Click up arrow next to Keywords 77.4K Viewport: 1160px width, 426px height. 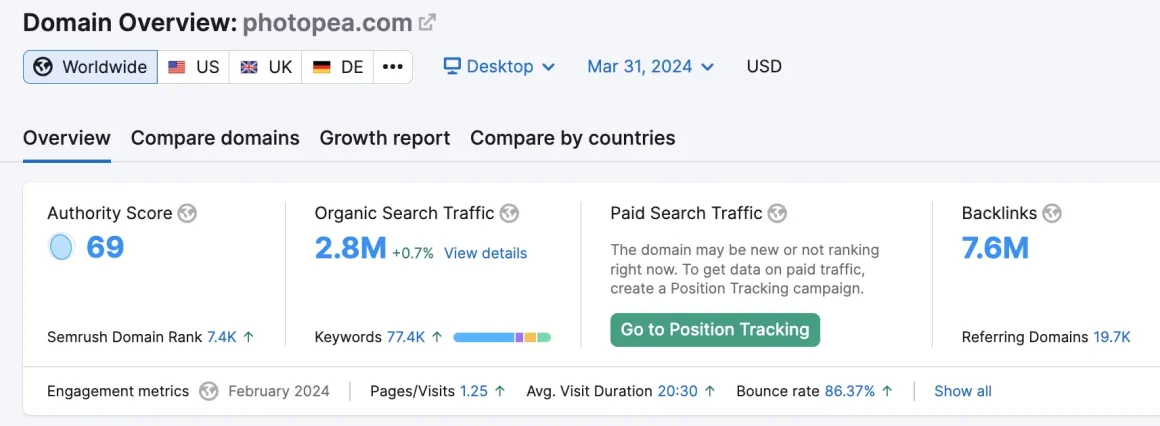(436, 337)
